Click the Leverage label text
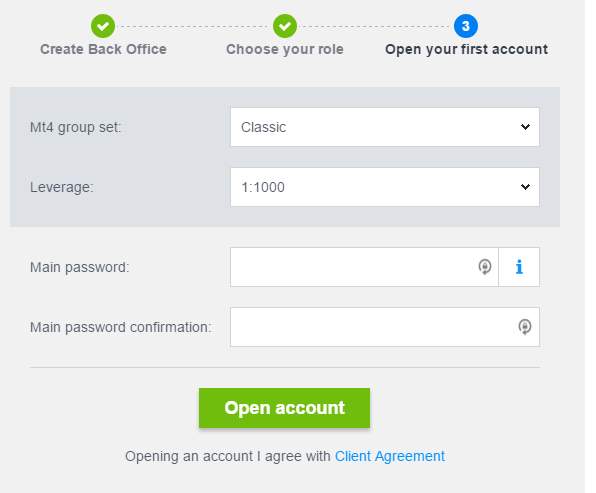This screenshot has width=596, height=493. (62, 187)
